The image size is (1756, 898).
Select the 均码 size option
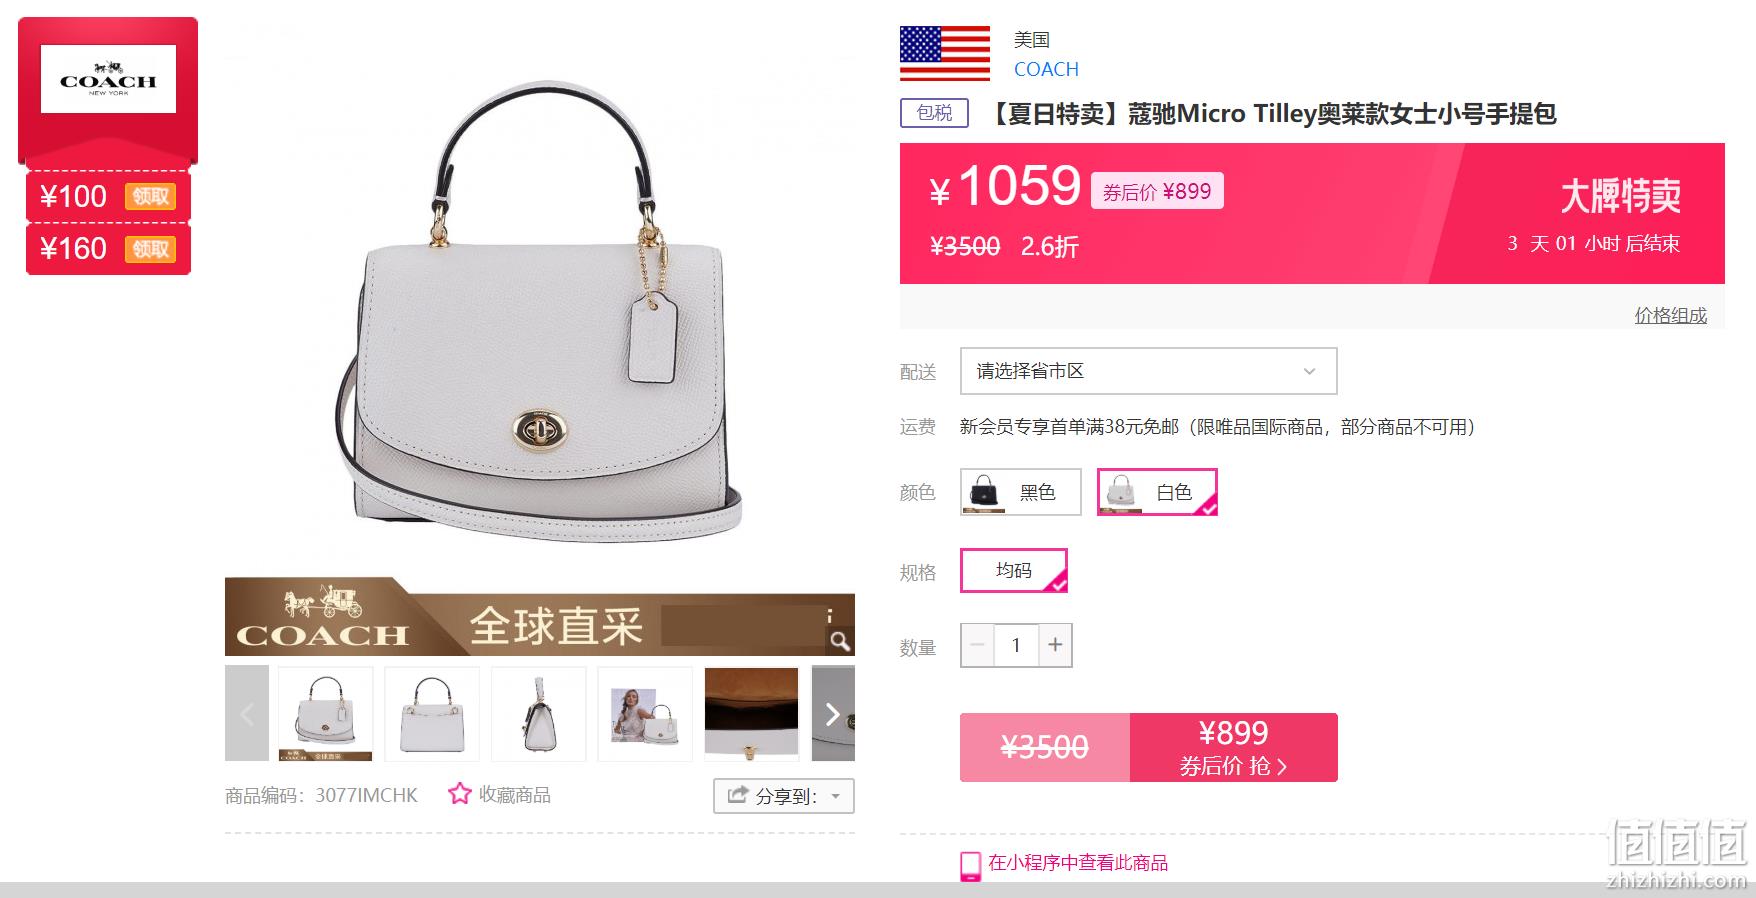point(1014,570)
